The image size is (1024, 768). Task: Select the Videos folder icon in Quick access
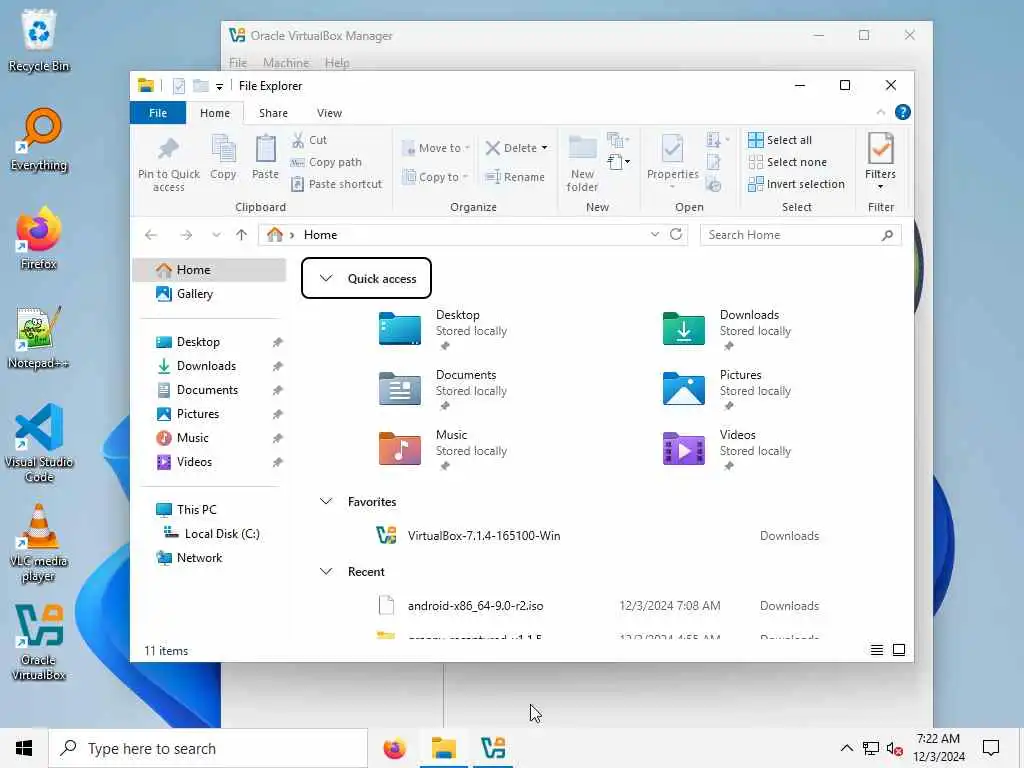pos(684,448)
